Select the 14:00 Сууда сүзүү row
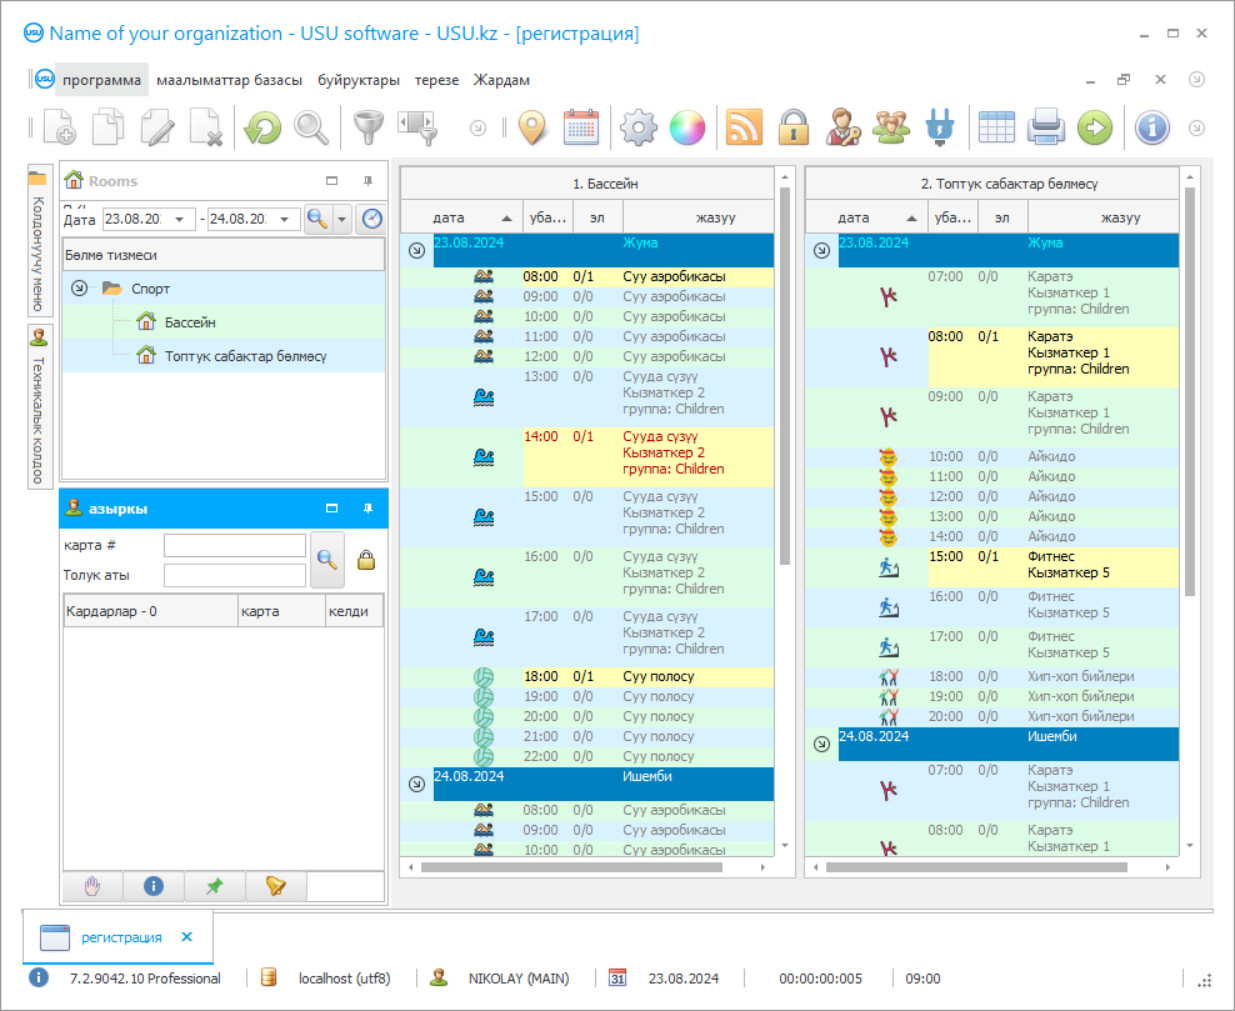The height and width of the screenshot is (1011, 1235). pyautogui.click(x=587, y=457)
